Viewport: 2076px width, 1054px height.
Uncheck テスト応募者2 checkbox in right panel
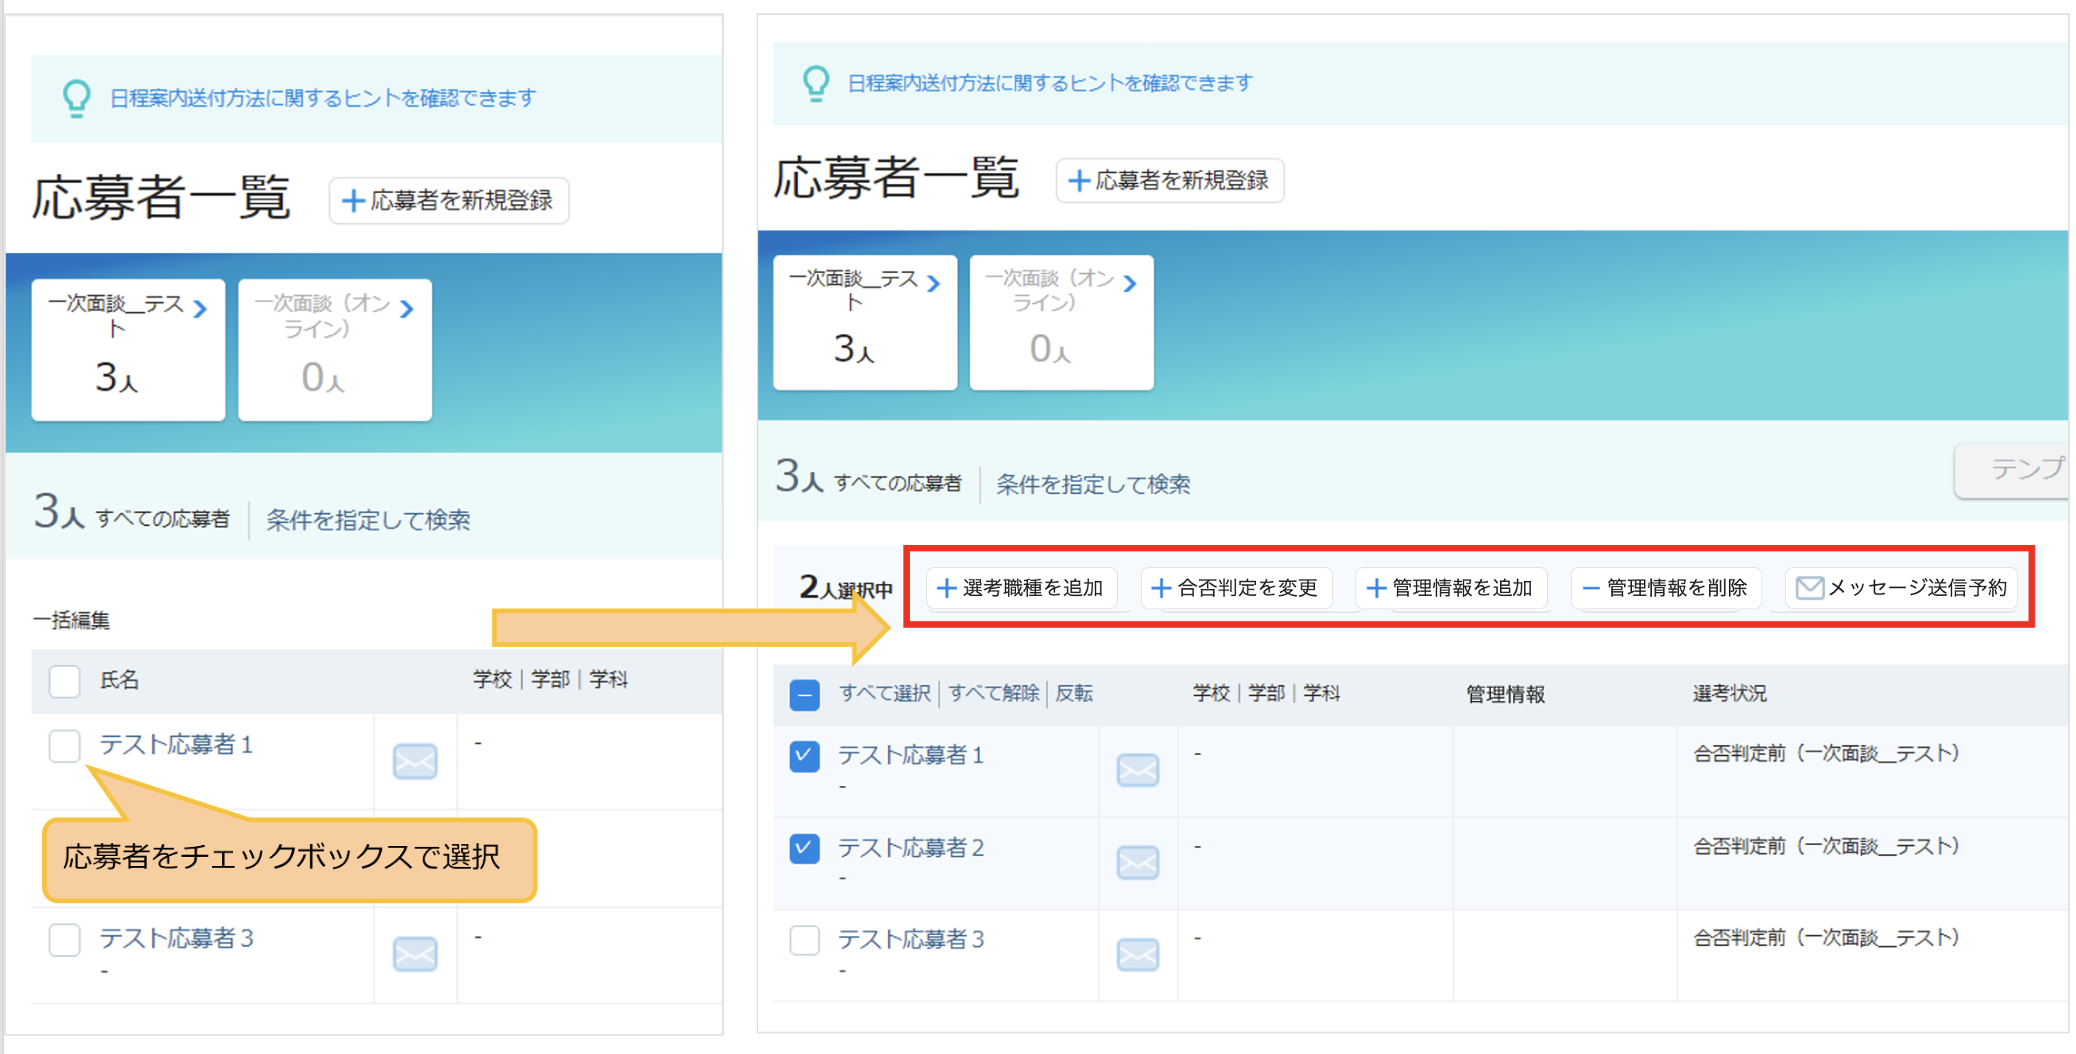[804, 848]
